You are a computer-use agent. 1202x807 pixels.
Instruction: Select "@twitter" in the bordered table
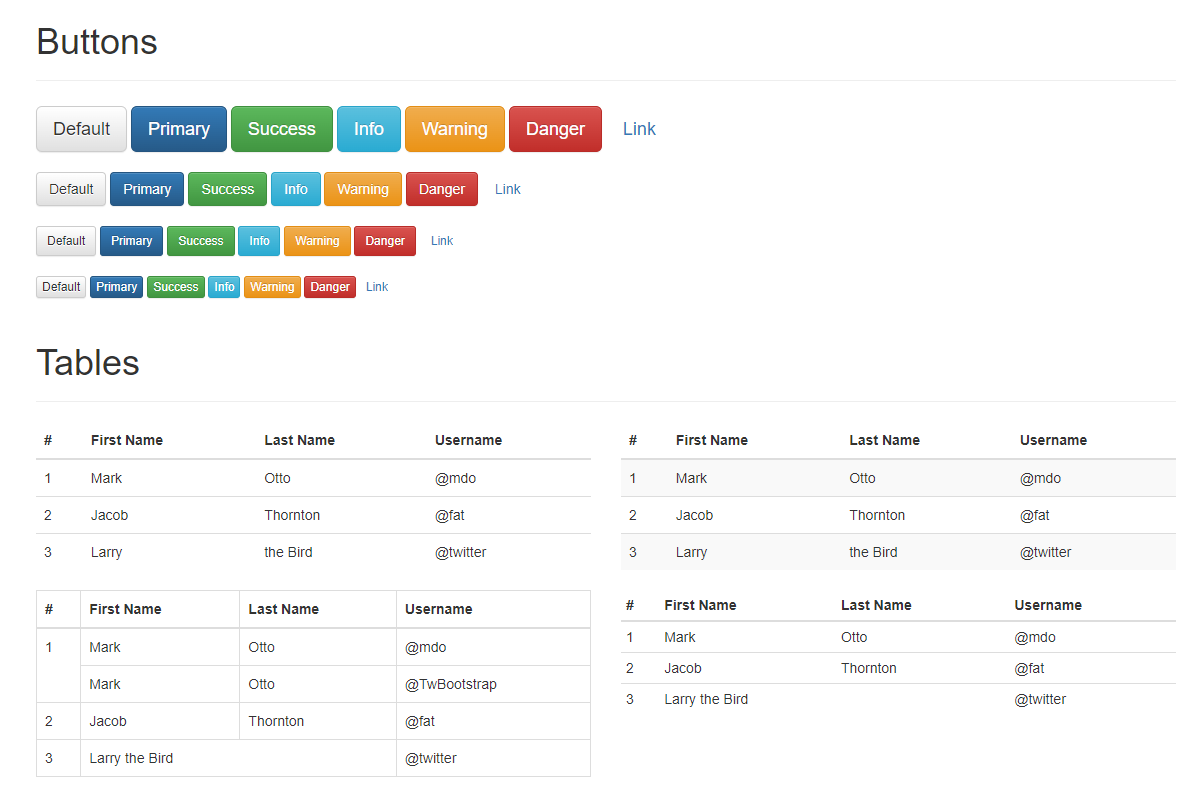point(431,758)
